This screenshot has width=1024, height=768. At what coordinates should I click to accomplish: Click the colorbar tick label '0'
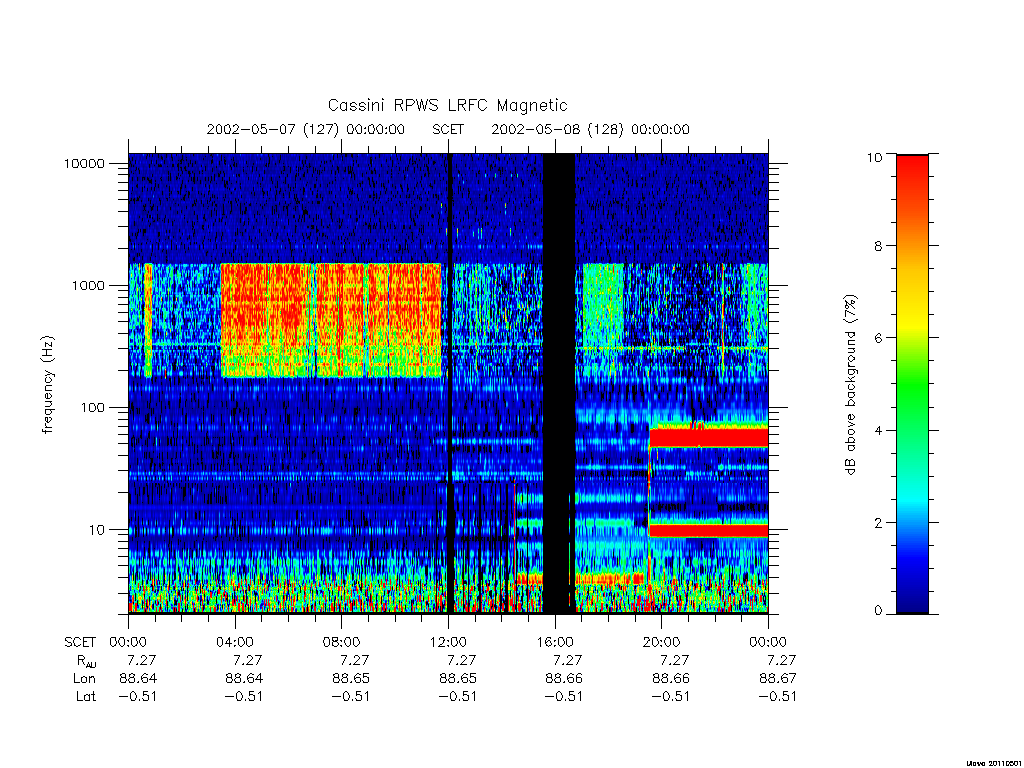tap(877, 611)
